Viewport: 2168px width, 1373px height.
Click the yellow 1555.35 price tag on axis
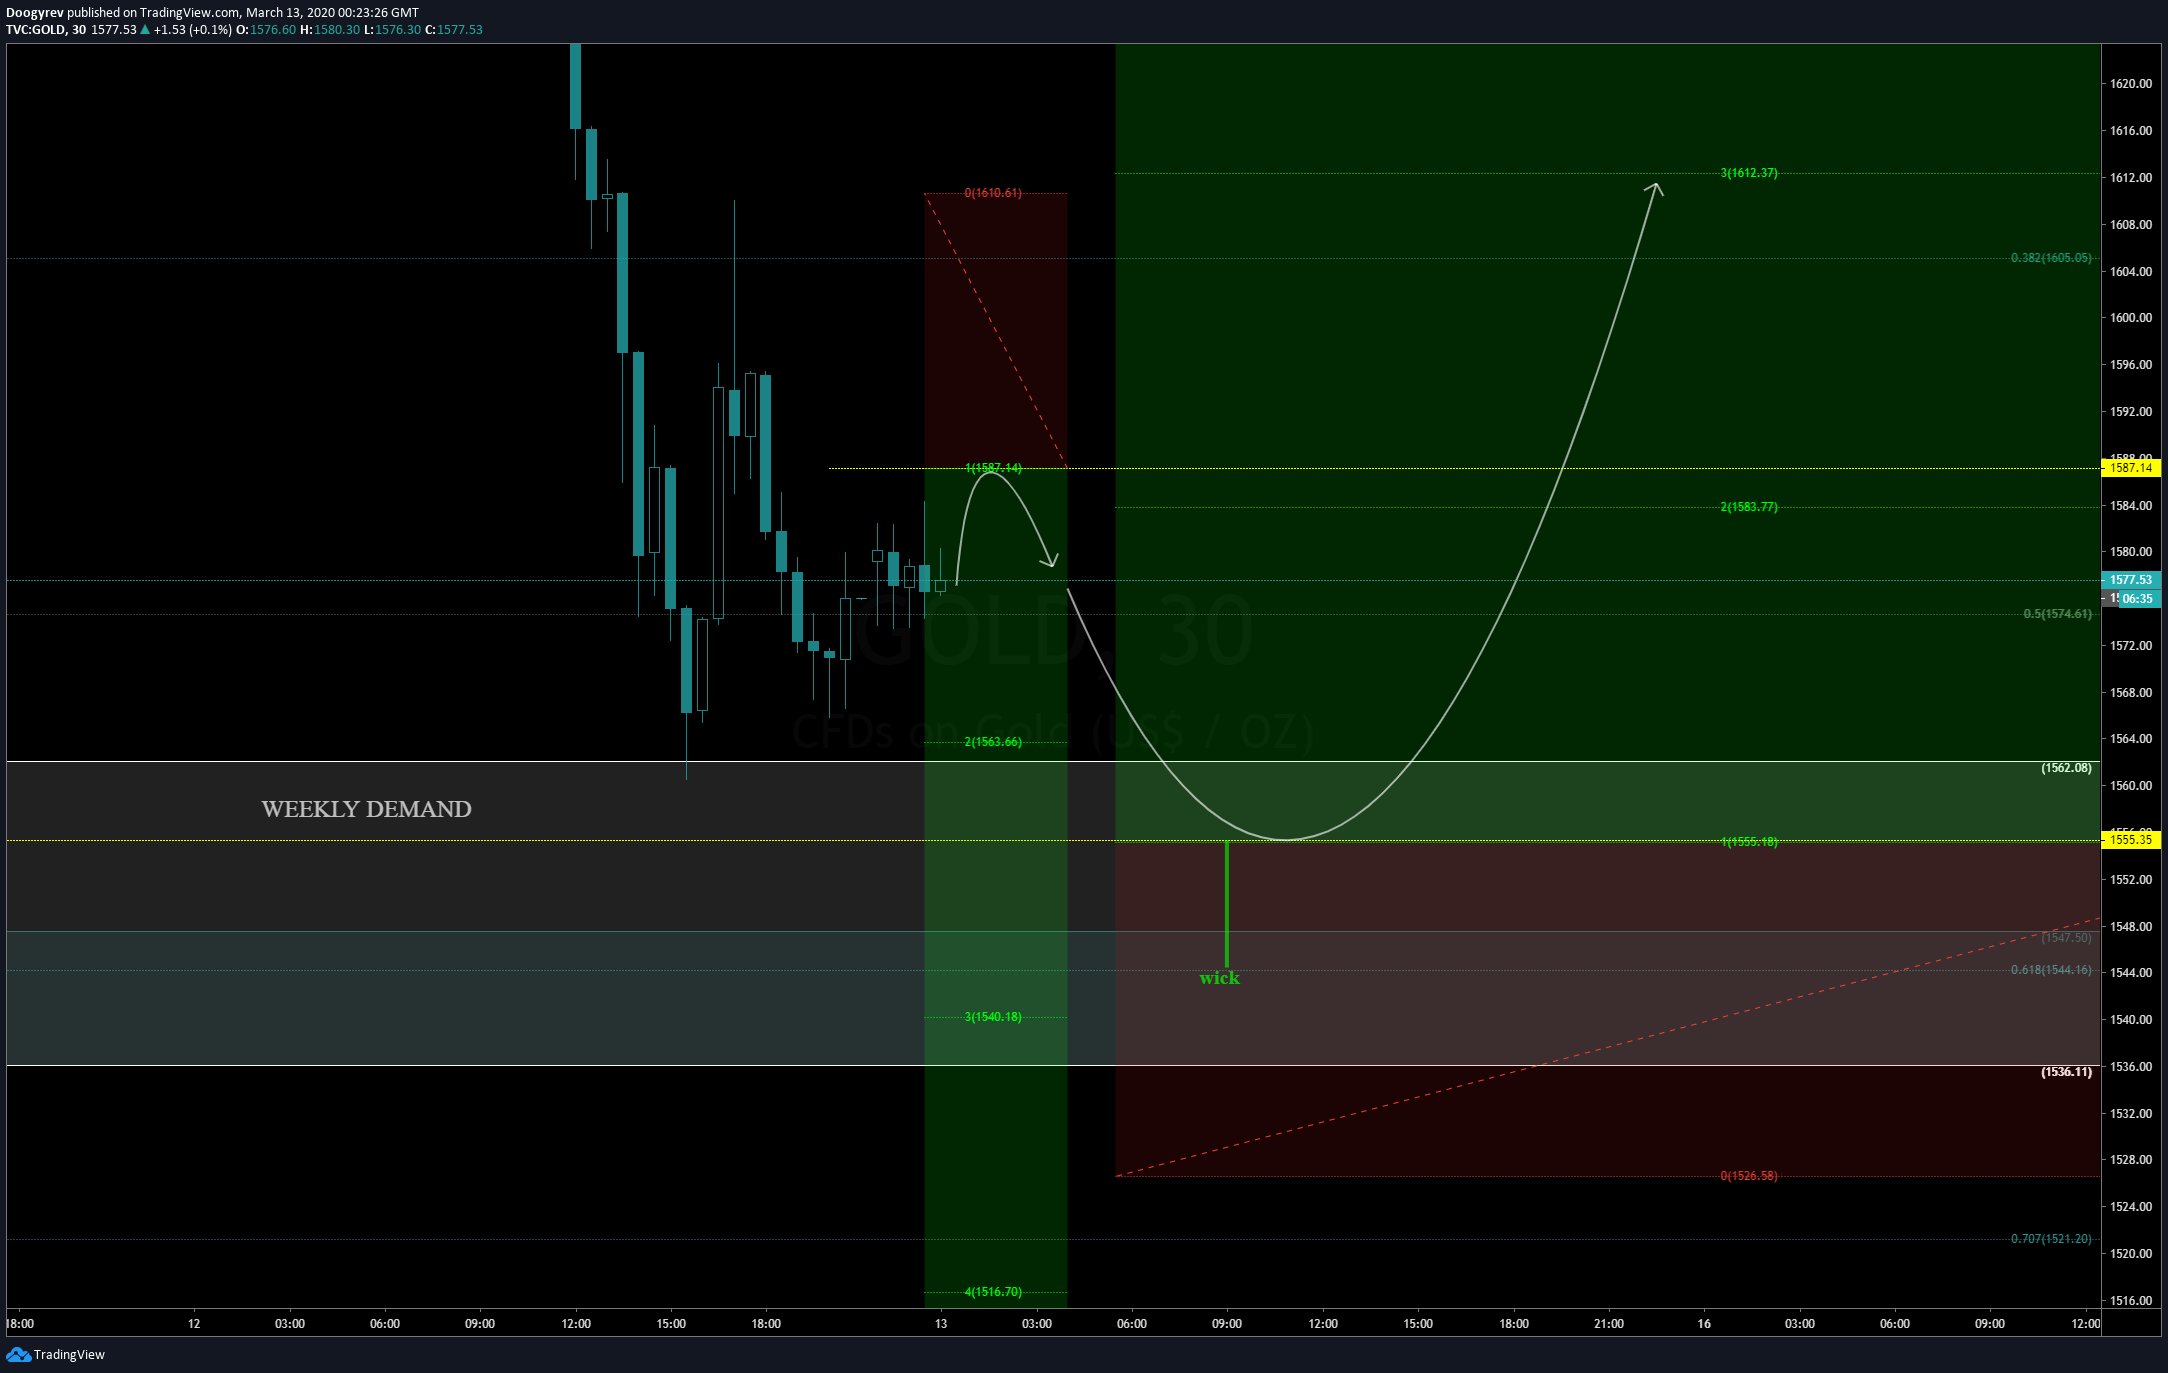click(x=2131, y=840)
